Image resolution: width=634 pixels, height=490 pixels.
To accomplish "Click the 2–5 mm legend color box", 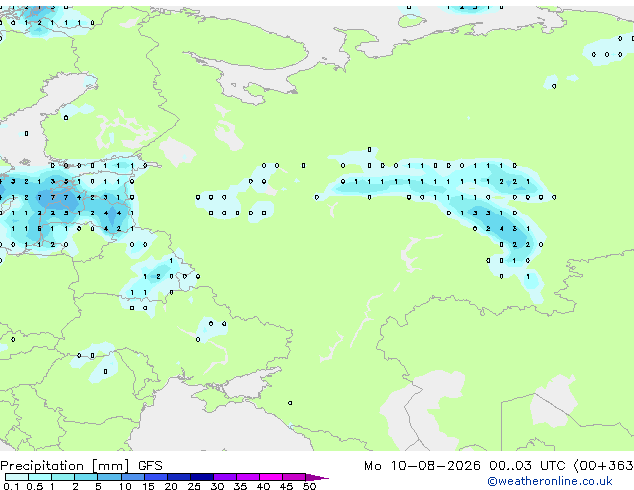I will pos(86,477).
